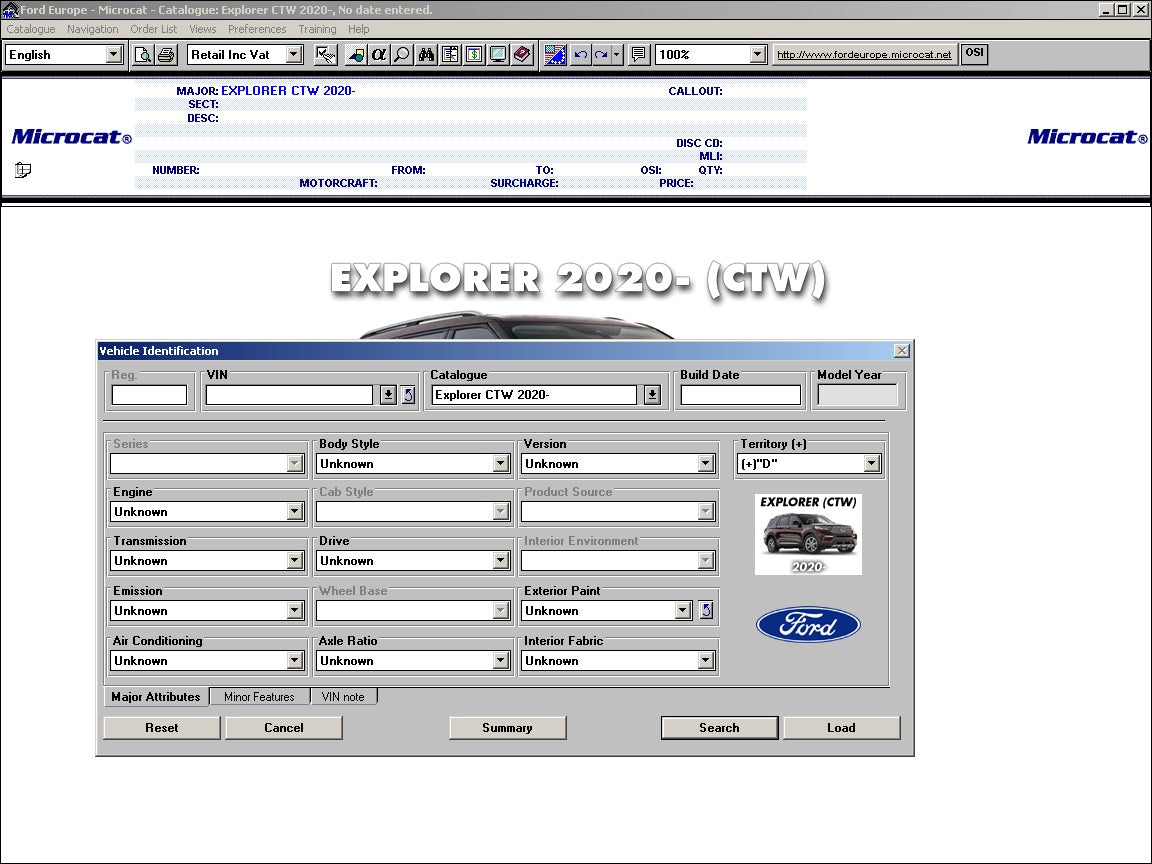Screen dimensions: 1152x864
Task: Expand the Interior Fabric dropdown
Action: pos(705,660)
